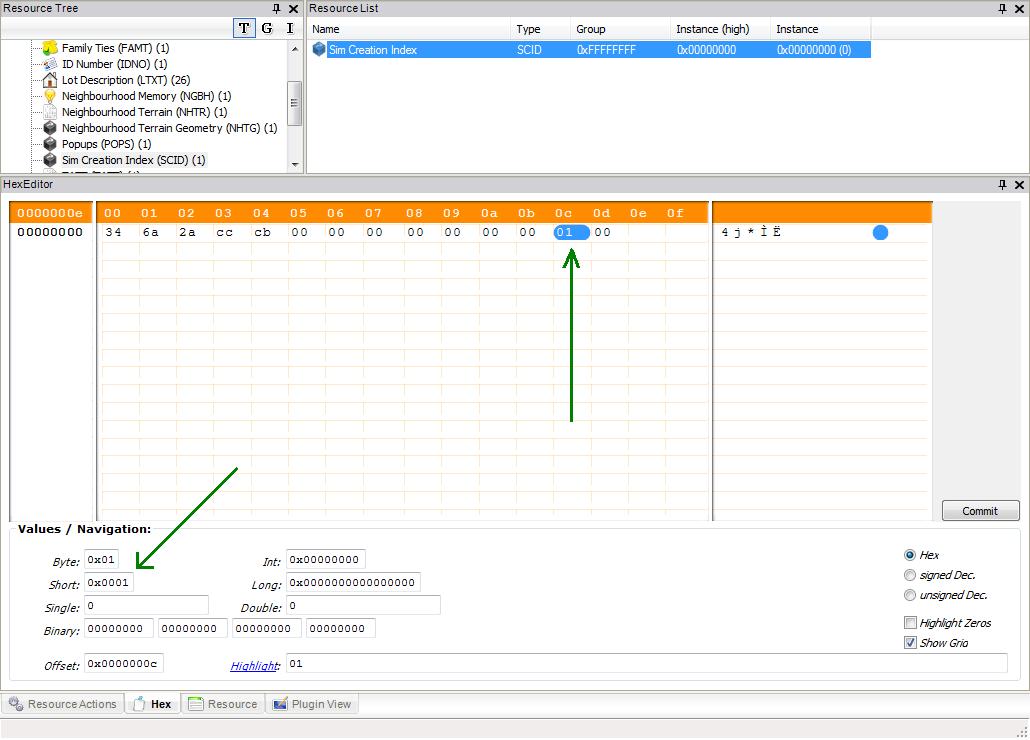
Task: Click the I view button in Resource Tree
Action: pos(290,28)
